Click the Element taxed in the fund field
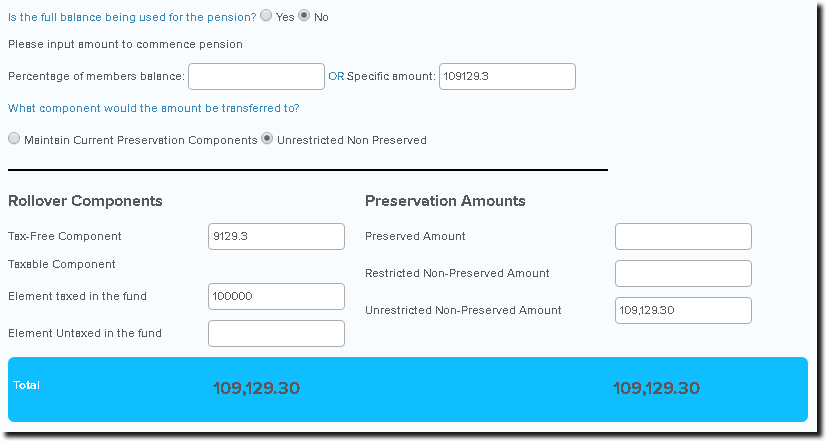The height and width of the screenshot is (441, 827). click(276, 296)
